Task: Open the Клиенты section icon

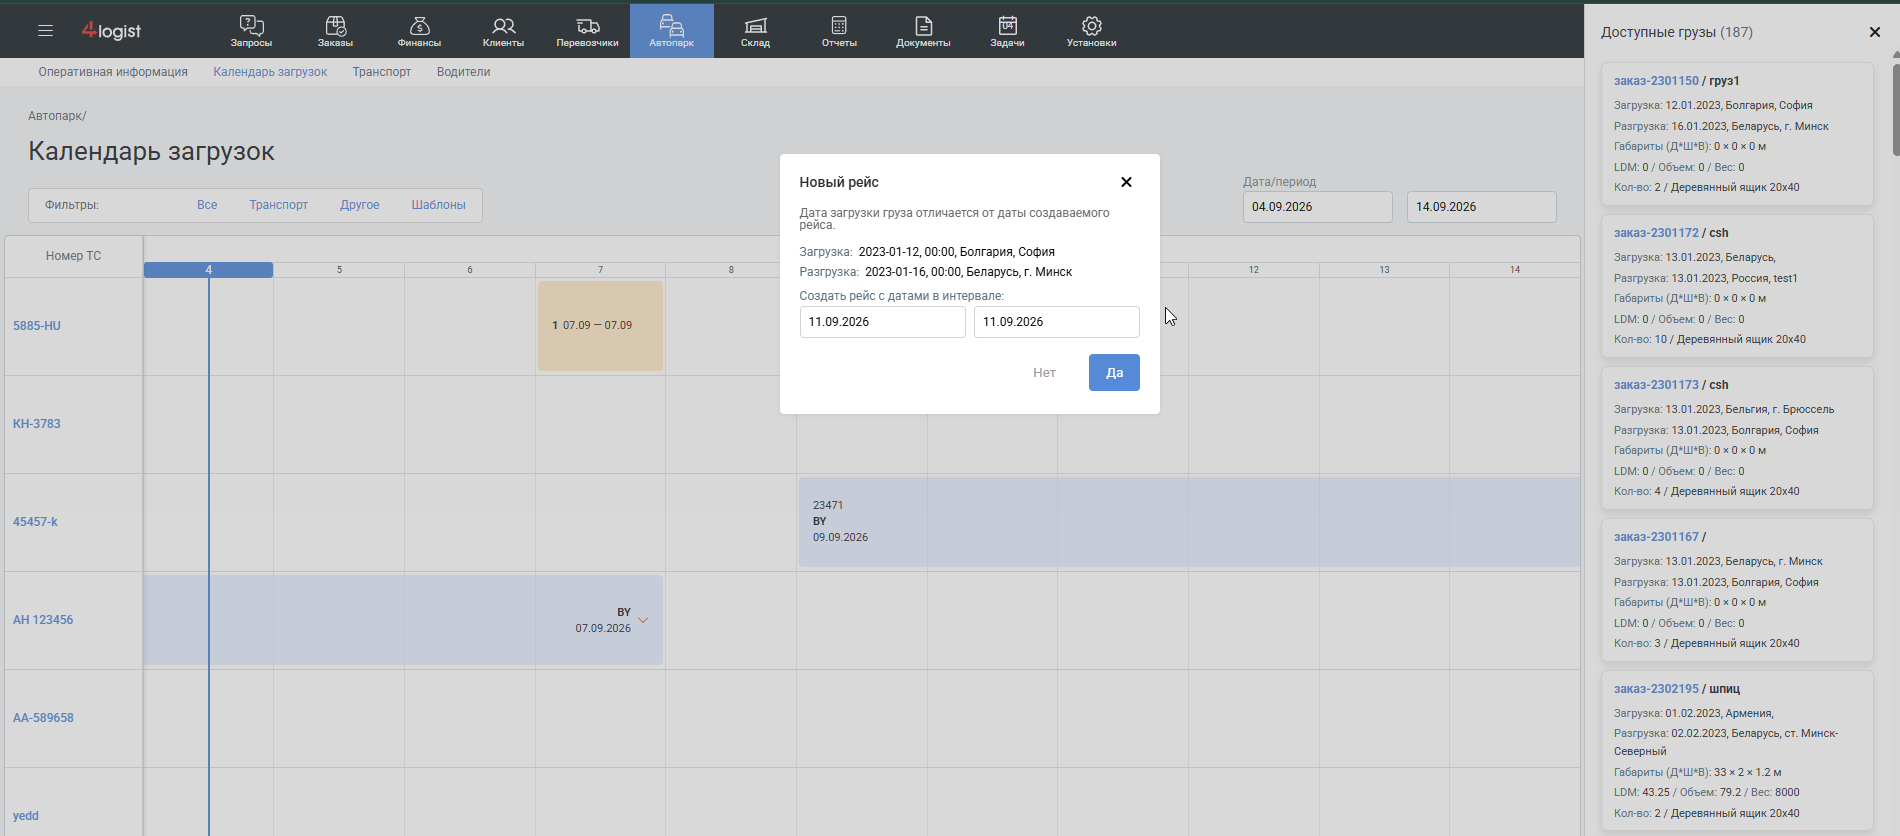Action: click(503, 25)
